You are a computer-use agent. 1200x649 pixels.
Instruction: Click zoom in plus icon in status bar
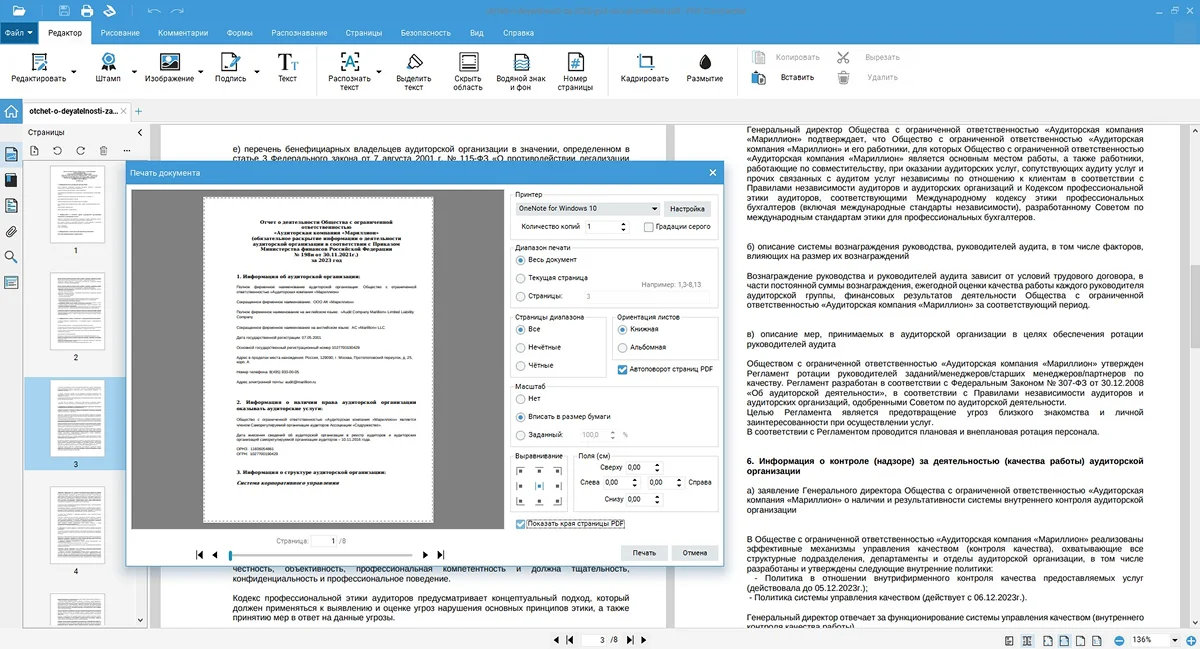[x=1189, y=640]
